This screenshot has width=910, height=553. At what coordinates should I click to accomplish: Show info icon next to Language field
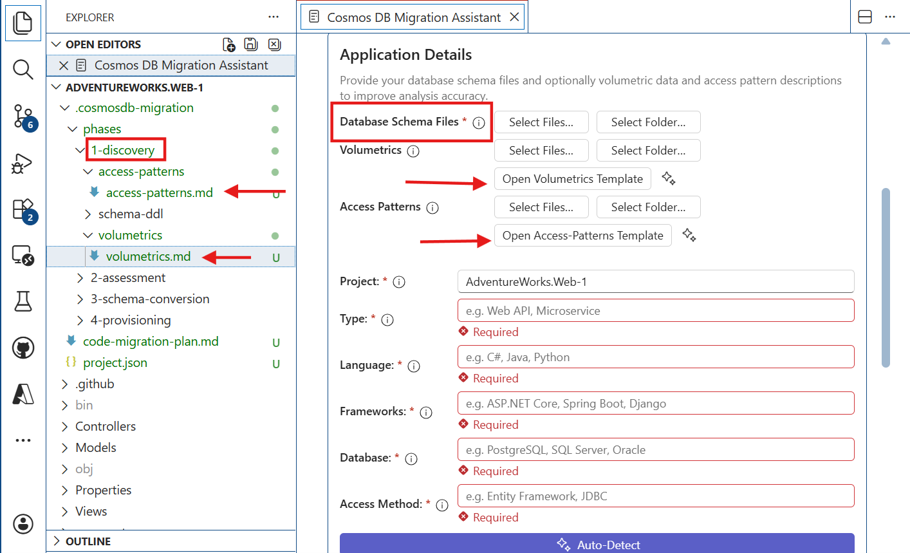click(x=414, y=366)
